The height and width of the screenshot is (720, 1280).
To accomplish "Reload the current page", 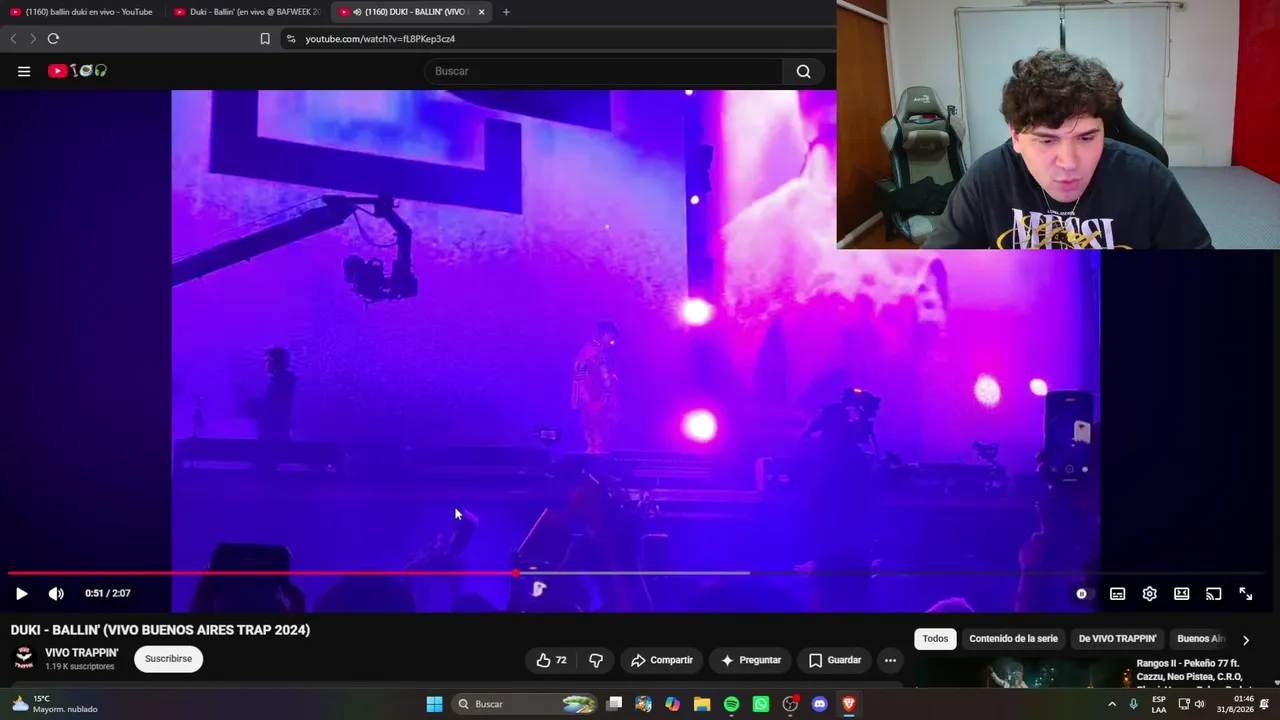I will pos(53,39).
